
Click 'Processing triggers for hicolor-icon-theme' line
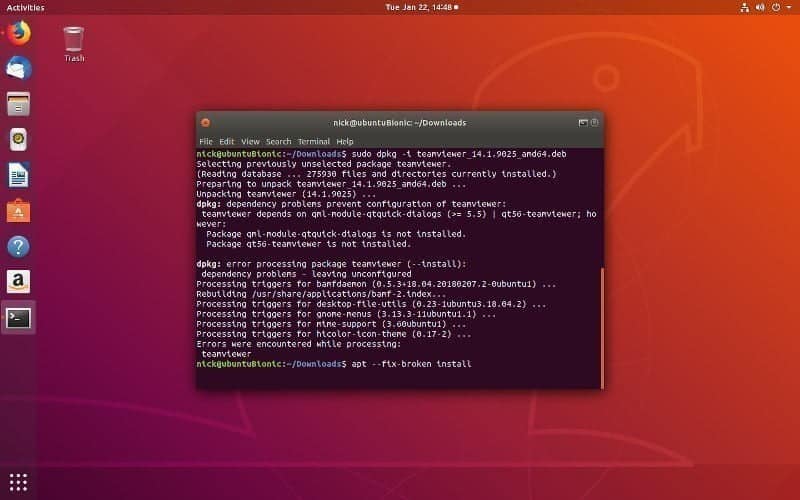tap(334, 334)
